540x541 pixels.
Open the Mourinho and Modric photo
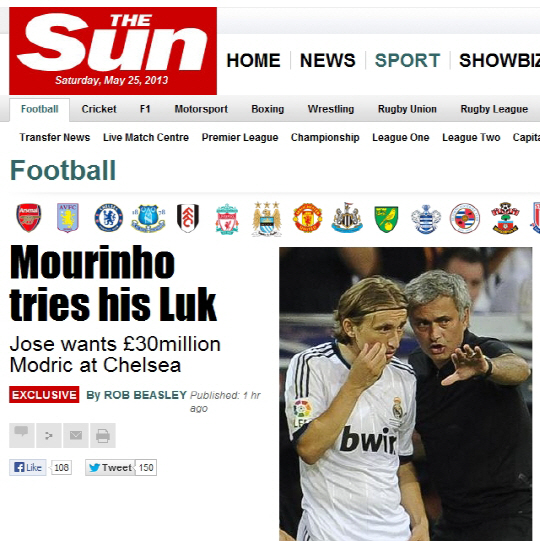[x=406, y=394]
